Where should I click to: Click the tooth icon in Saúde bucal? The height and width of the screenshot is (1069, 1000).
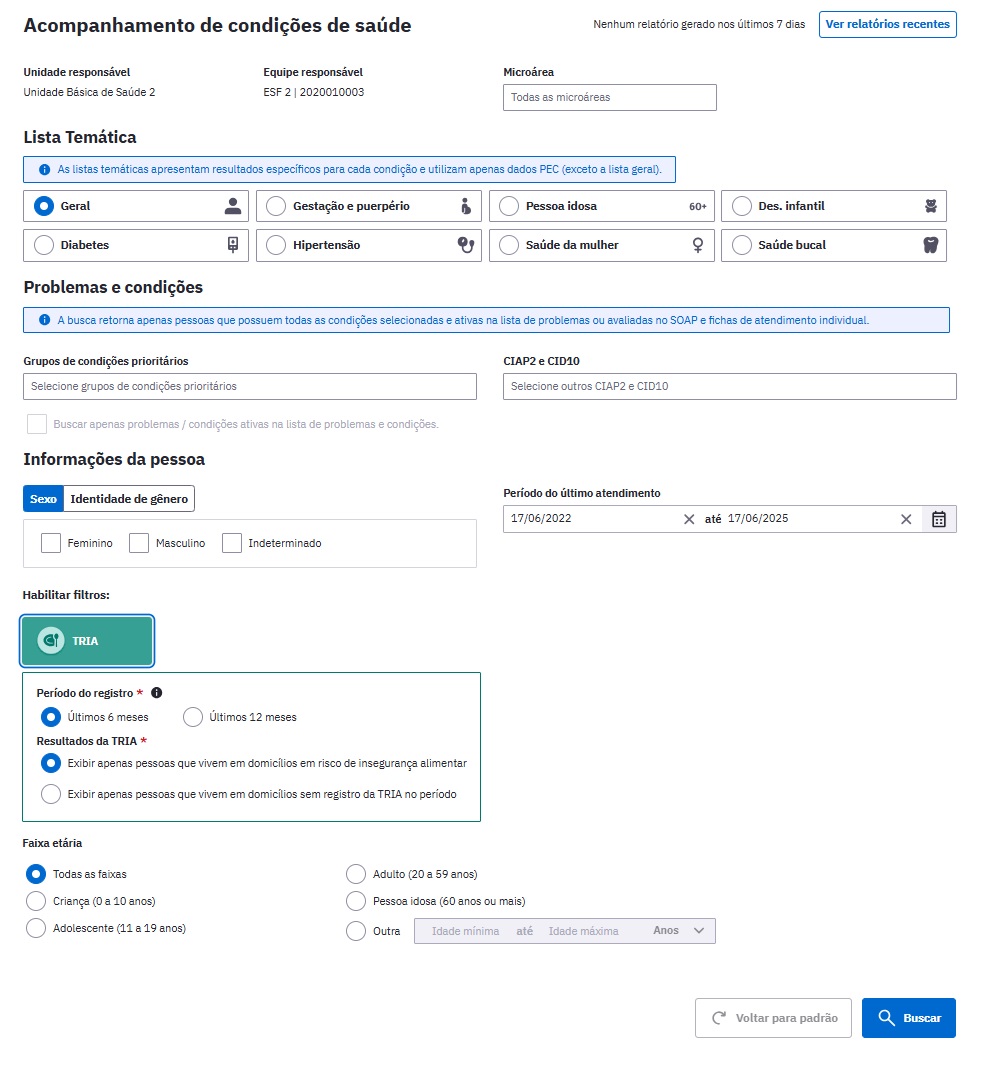point(930,245)
